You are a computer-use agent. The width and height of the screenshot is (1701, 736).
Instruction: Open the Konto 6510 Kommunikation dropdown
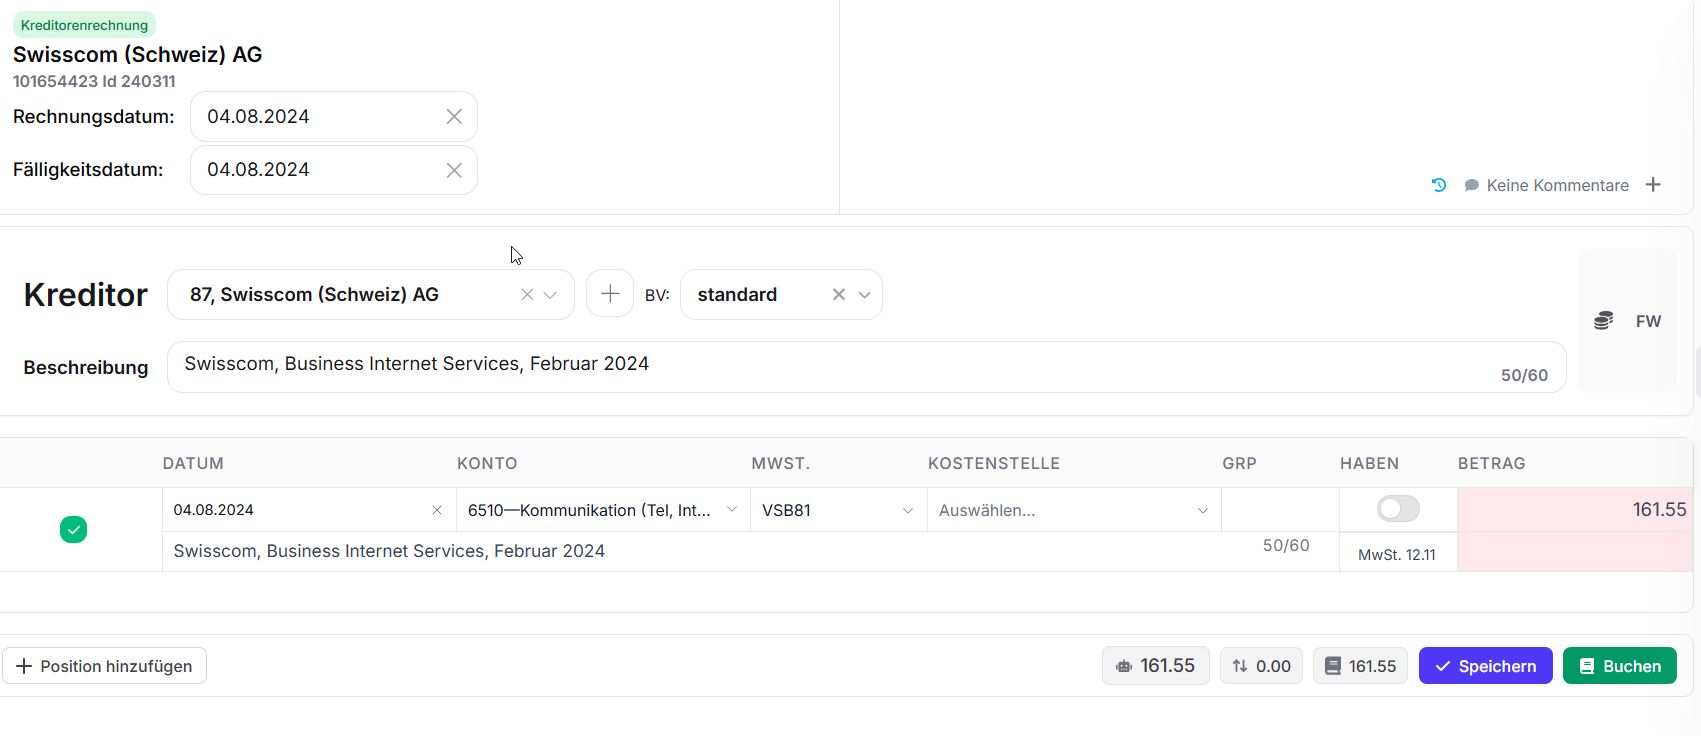coord(732,510)
